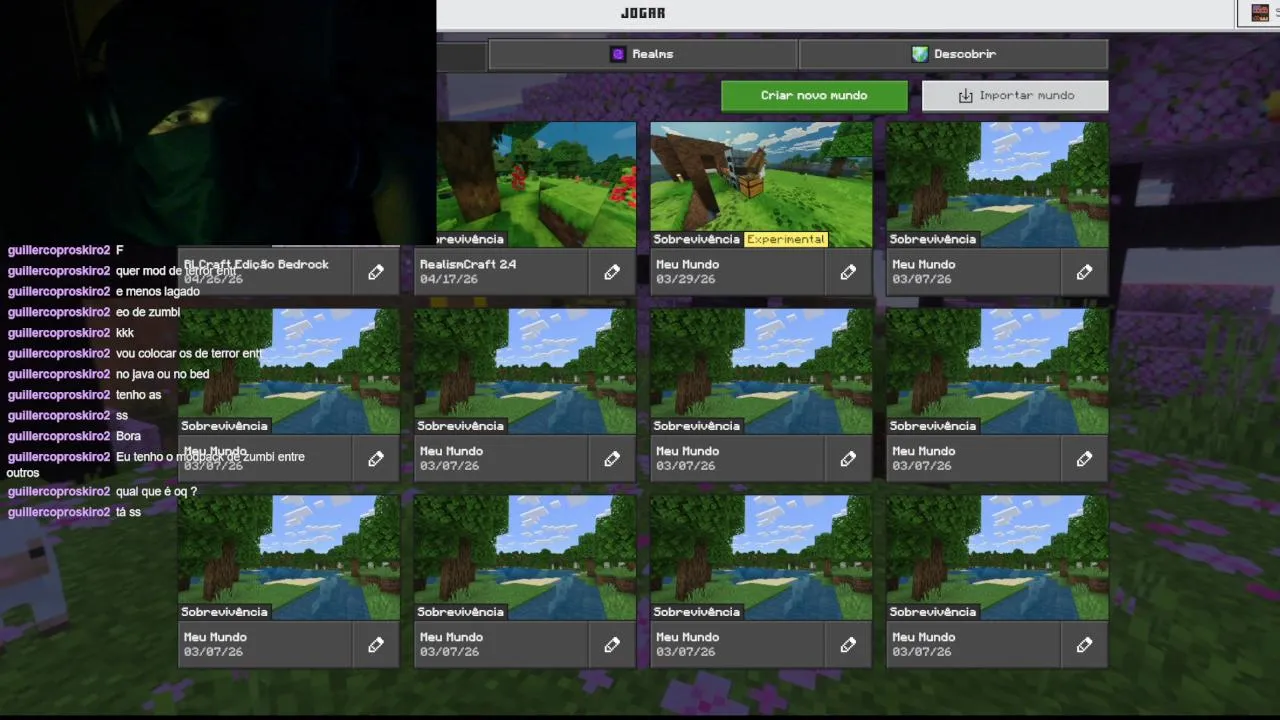1280x720 pixels.
Task: Edit the Meu Mundo world next to Experimental one
Action: (x=1084, y=272)
